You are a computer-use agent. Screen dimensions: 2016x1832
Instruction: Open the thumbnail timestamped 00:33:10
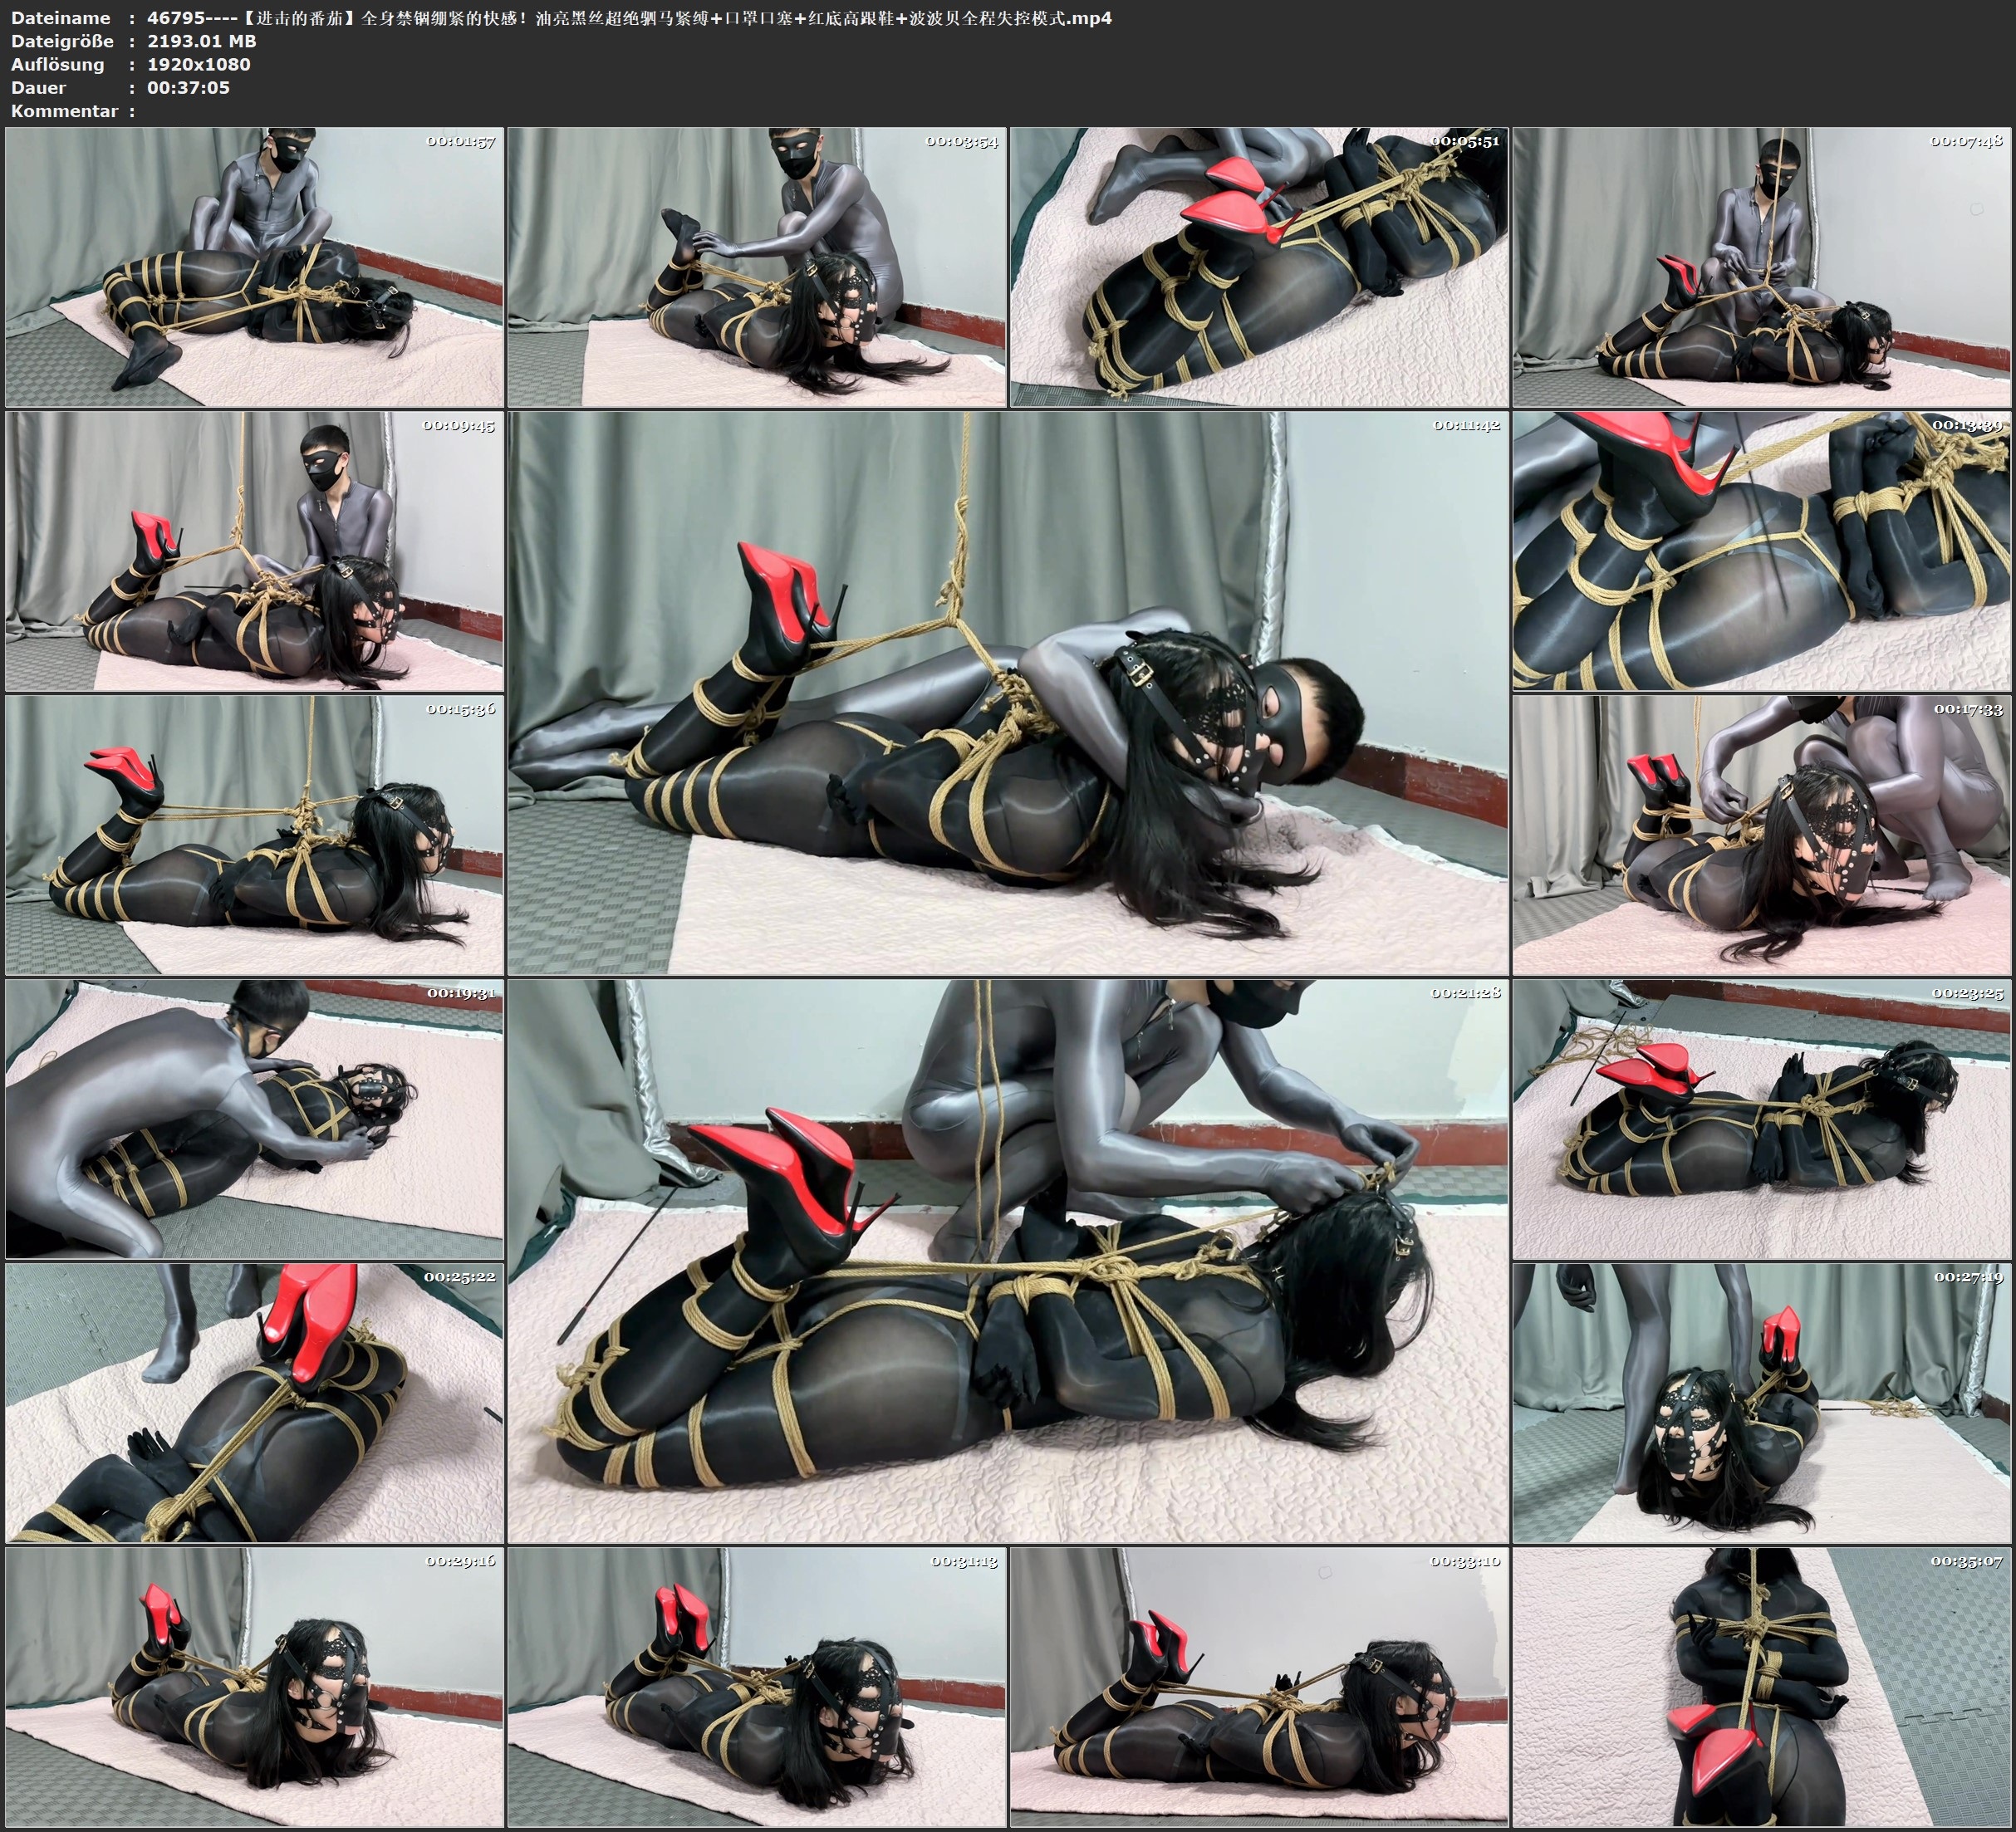[x=1259, y=1687]
